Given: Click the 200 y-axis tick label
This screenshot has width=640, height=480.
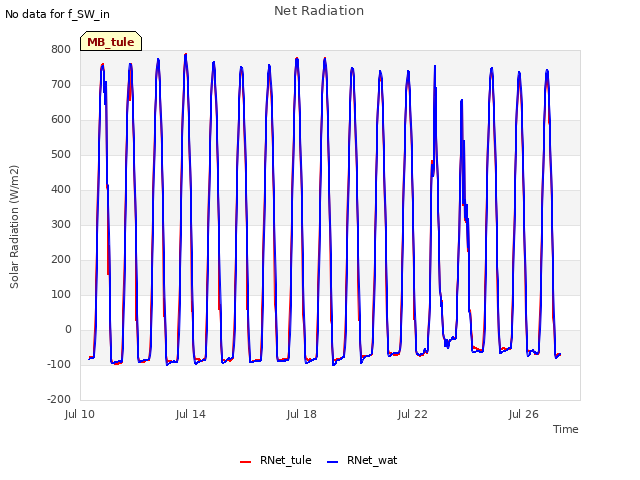Looking at the screenshot, I should point(61,260).
